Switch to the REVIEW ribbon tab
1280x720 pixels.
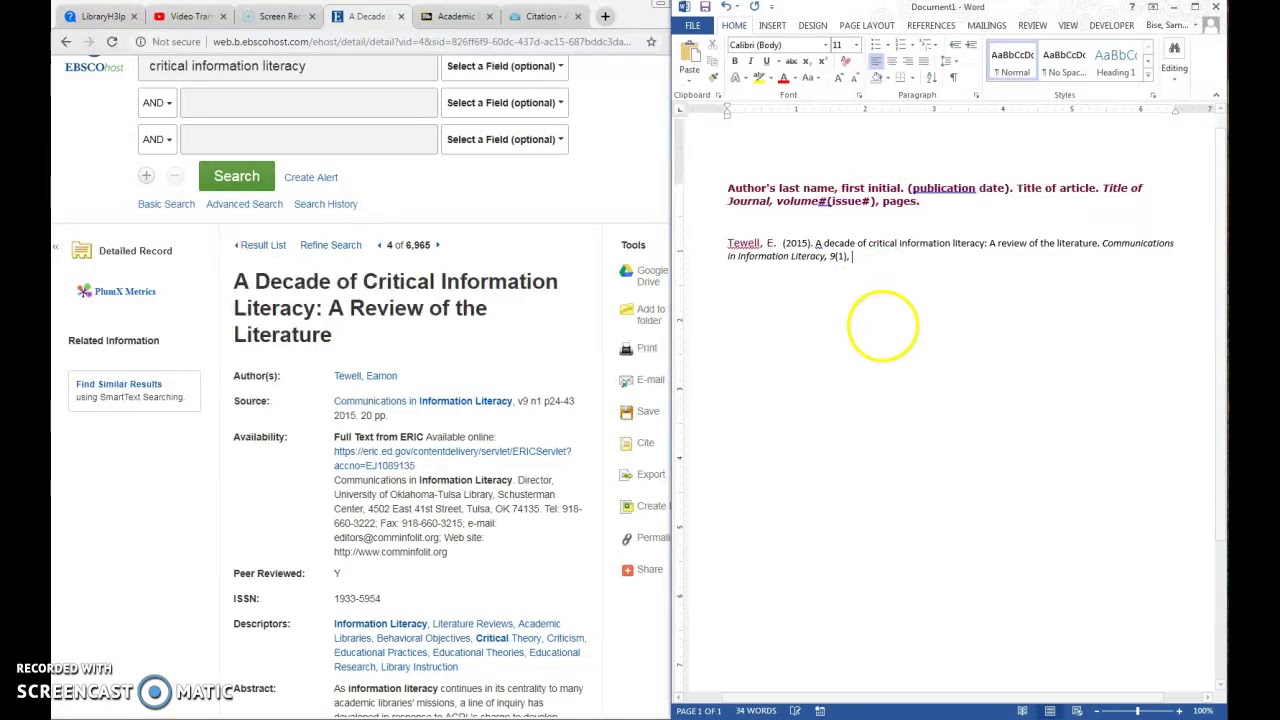point(1032,25)
